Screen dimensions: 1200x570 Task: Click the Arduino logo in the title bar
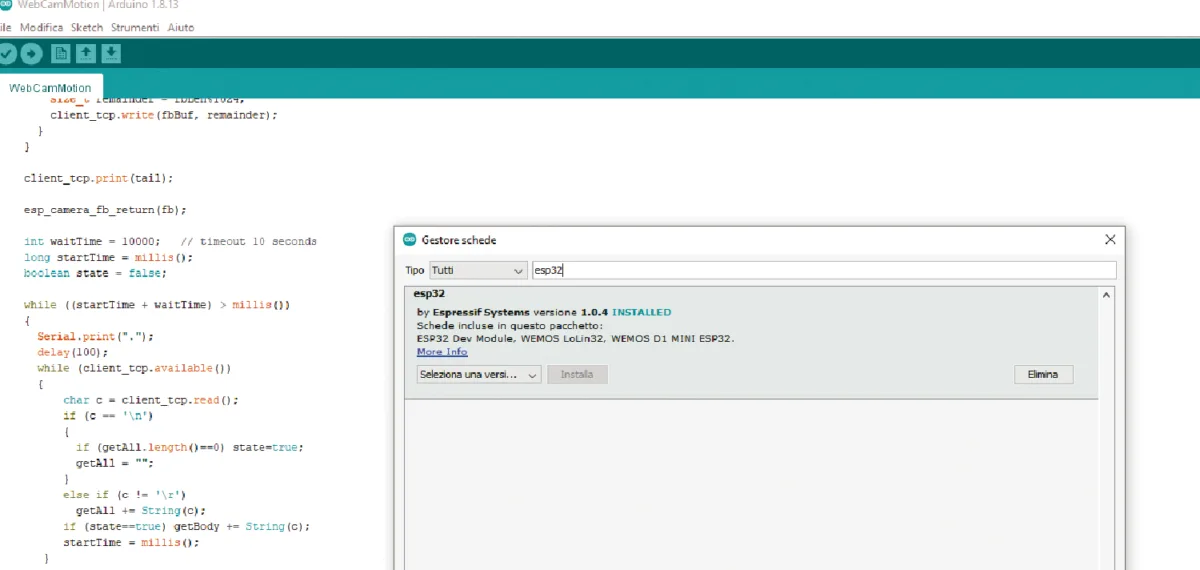5,5
